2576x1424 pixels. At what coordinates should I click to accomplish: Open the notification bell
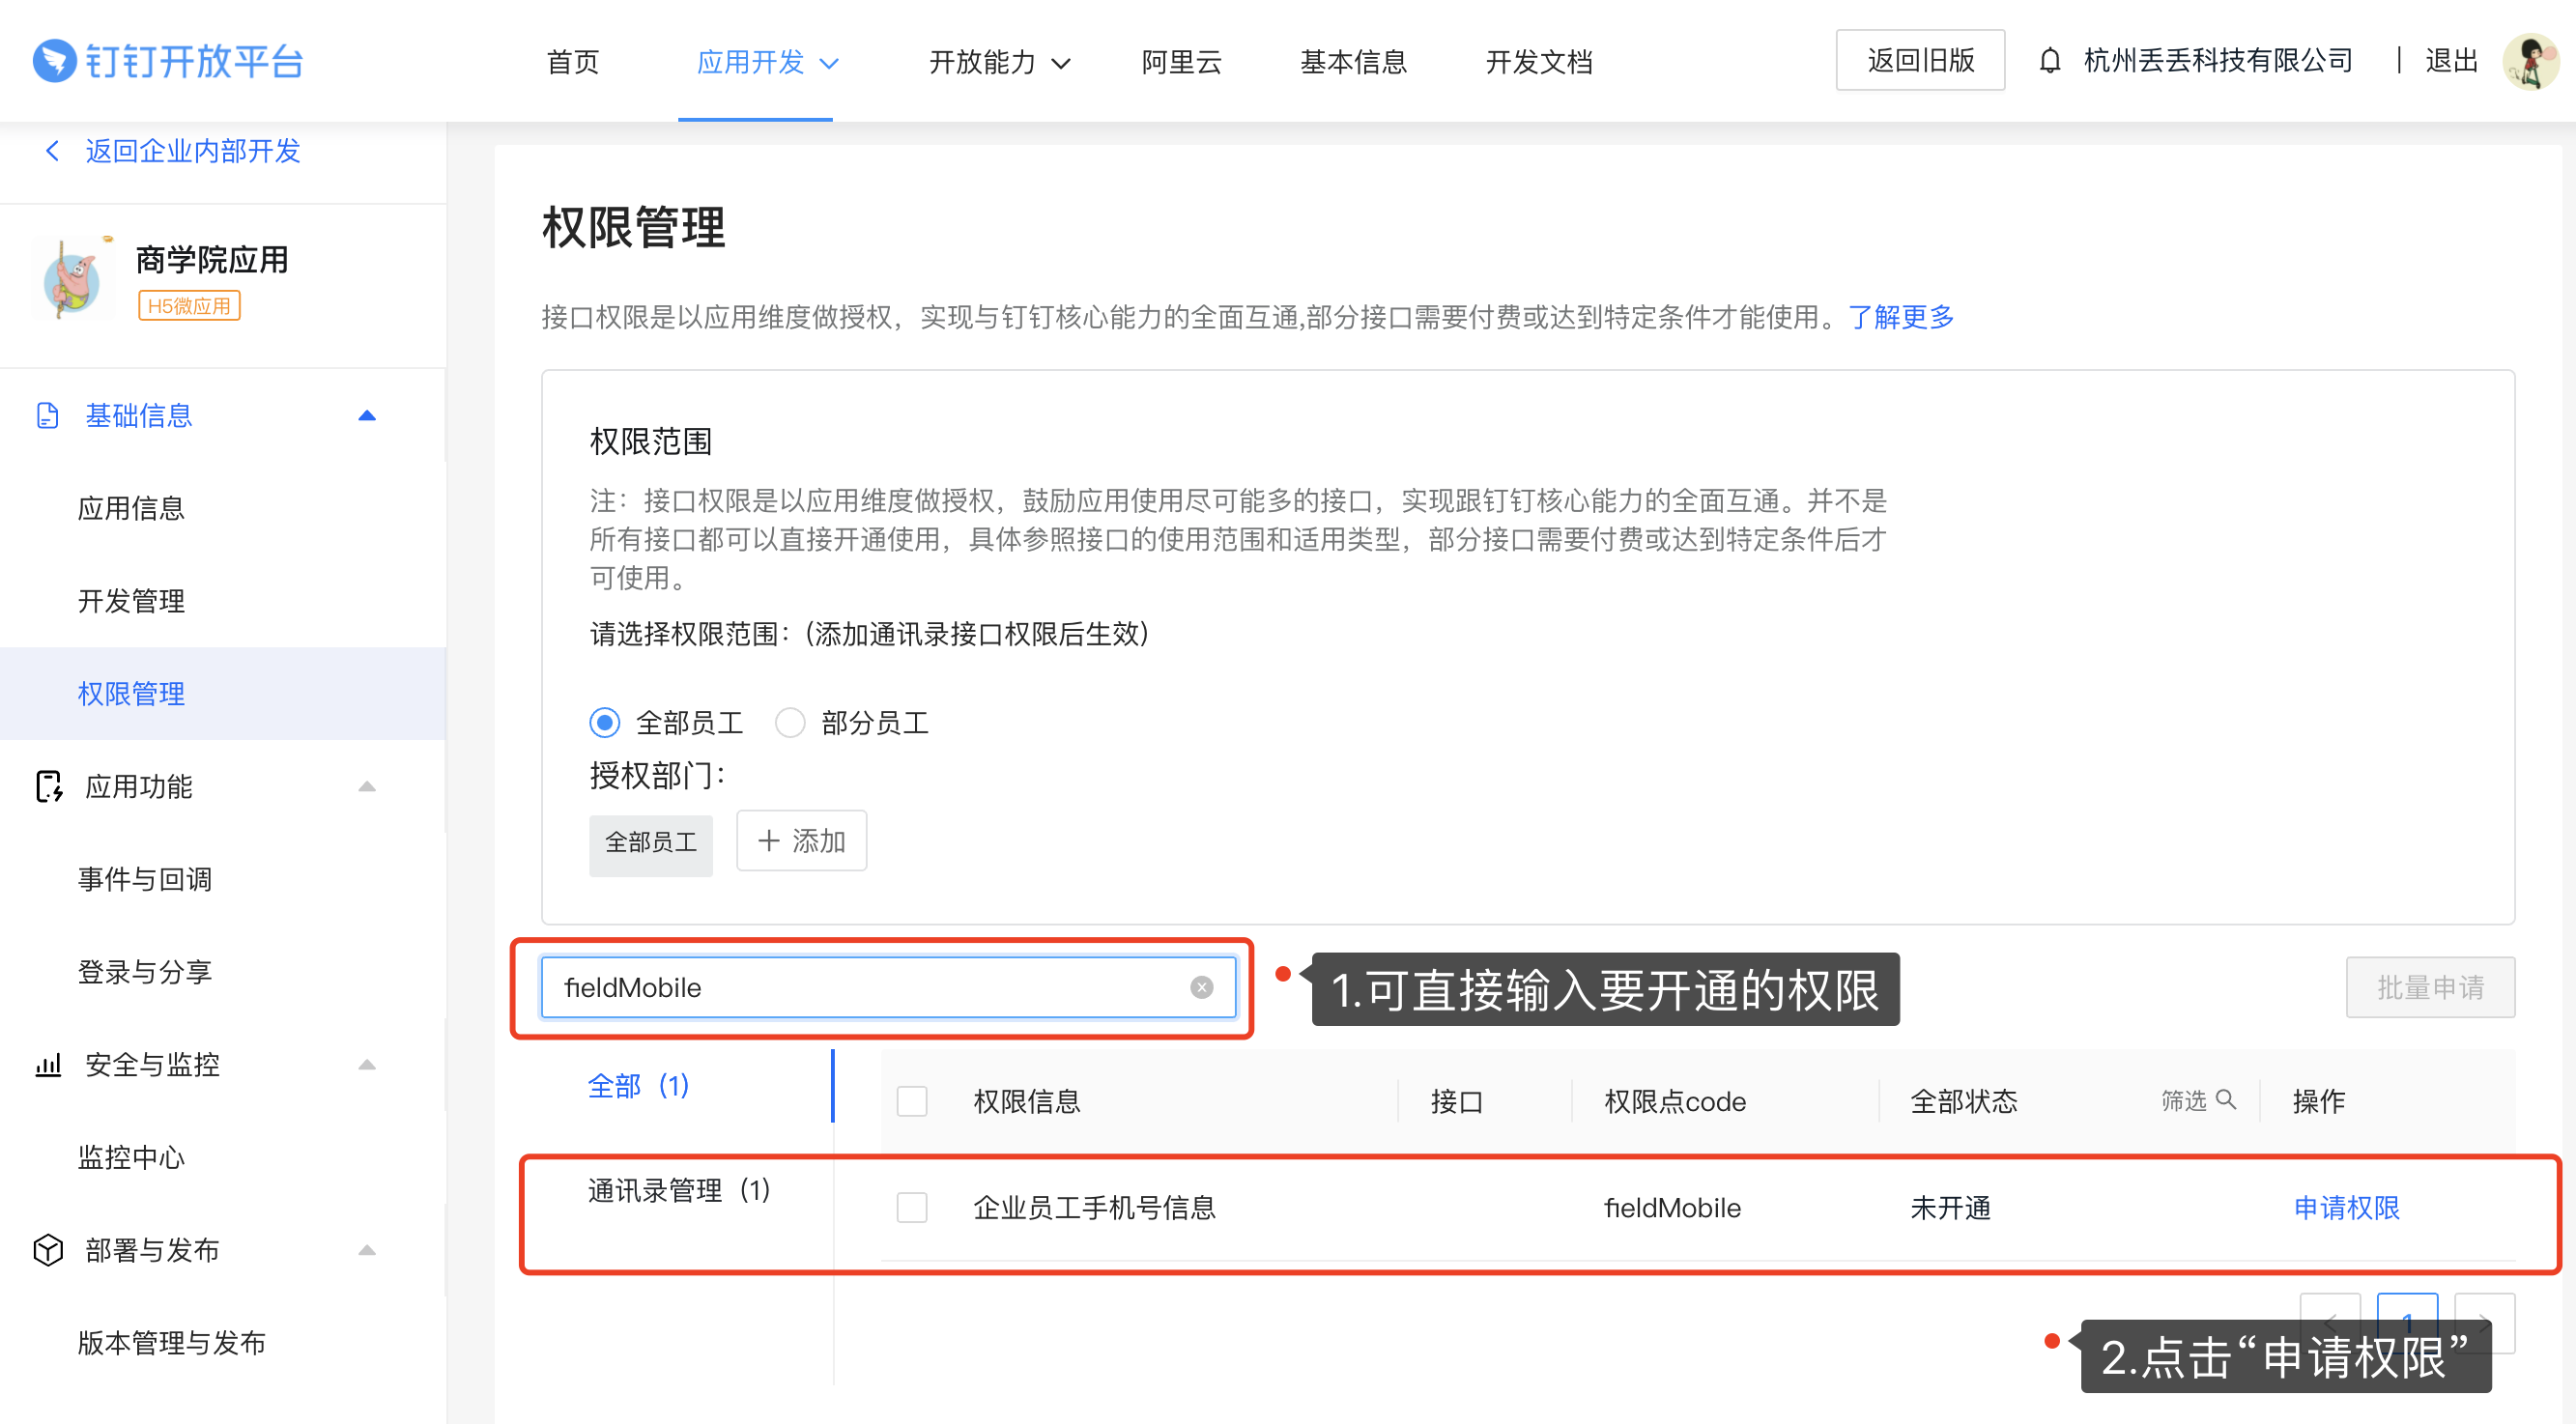pyautogui.click(x=2049, y=61)
